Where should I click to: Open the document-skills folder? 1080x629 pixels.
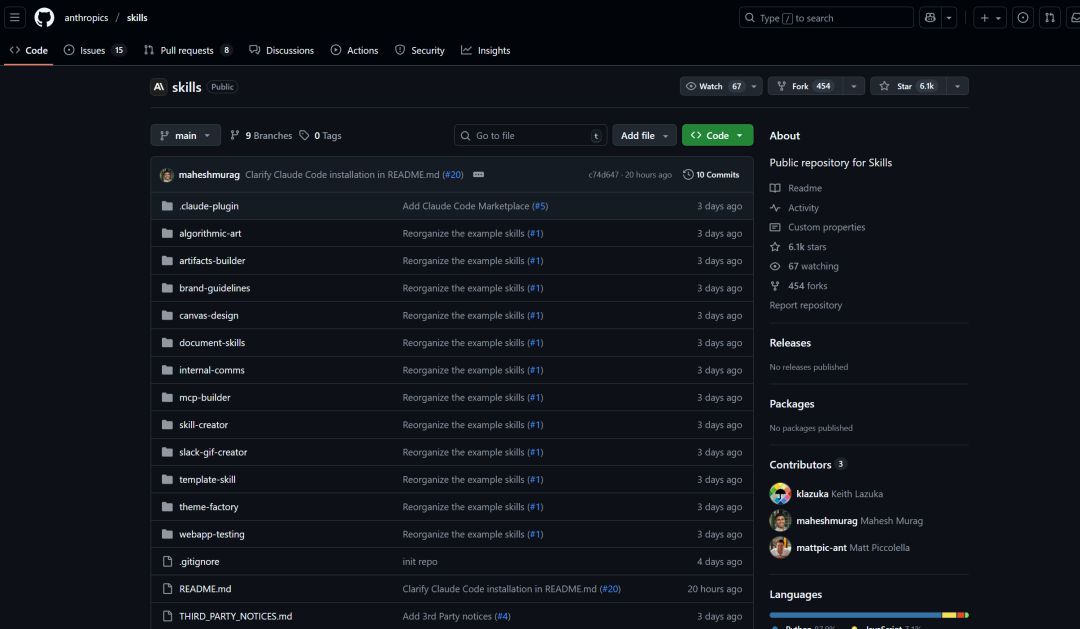click(x=211, y=342)
